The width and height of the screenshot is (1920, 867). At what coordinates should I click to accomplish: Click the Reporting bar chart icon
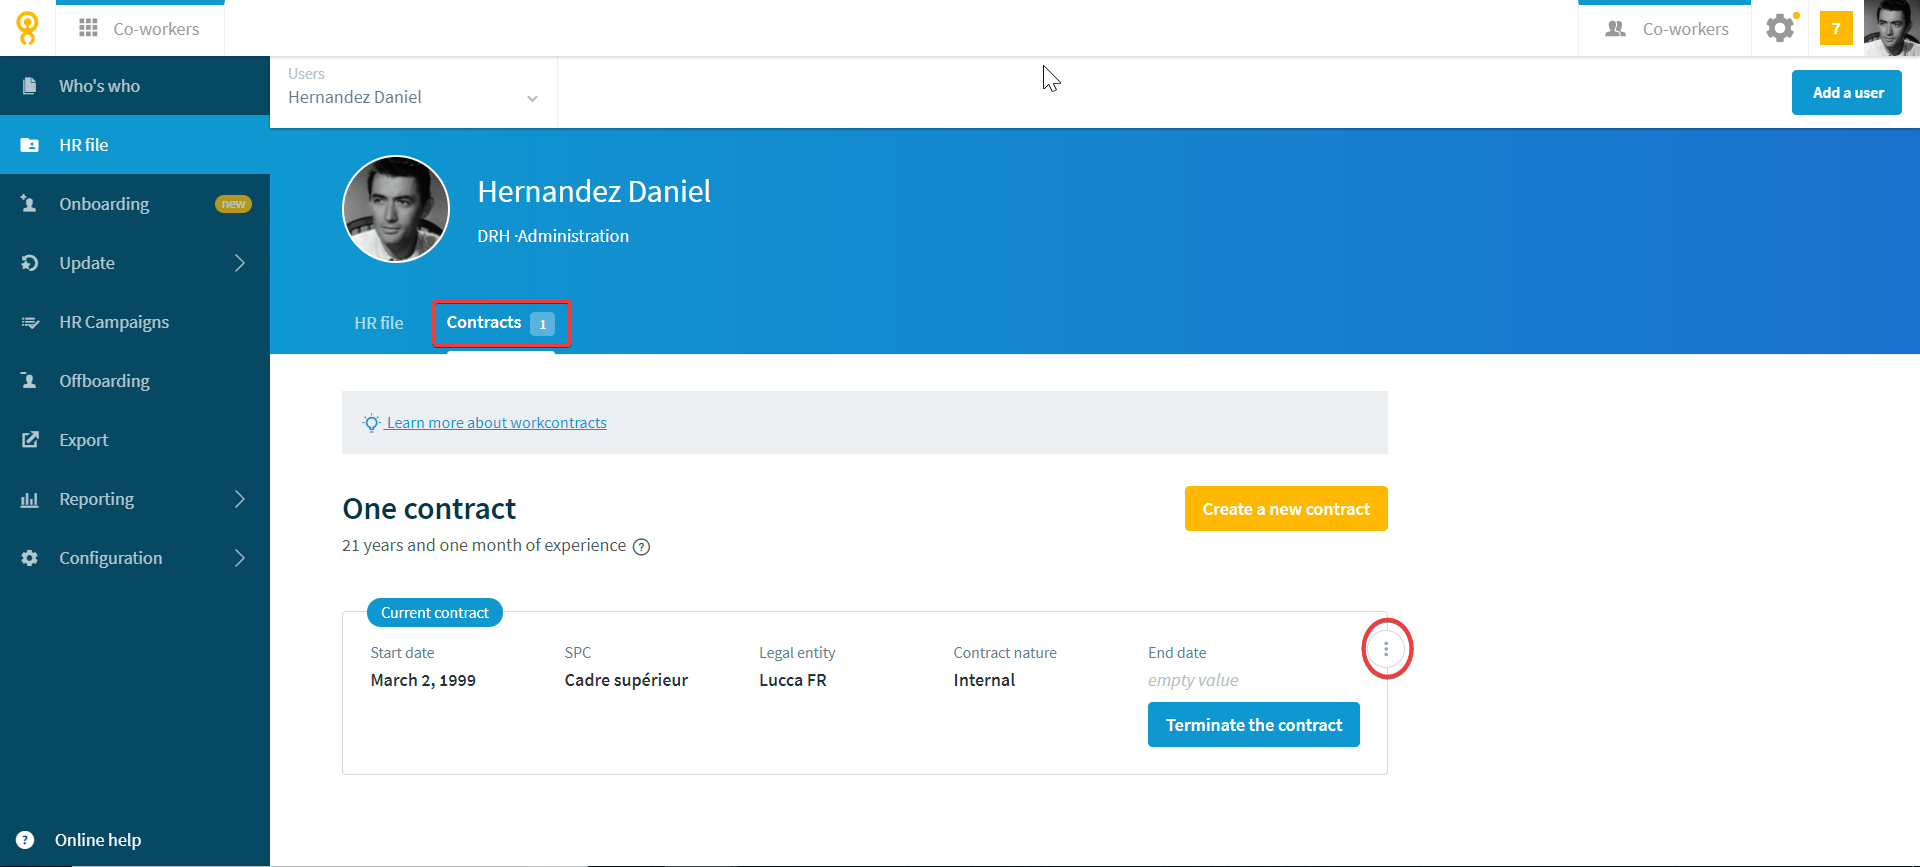[30, 499]
